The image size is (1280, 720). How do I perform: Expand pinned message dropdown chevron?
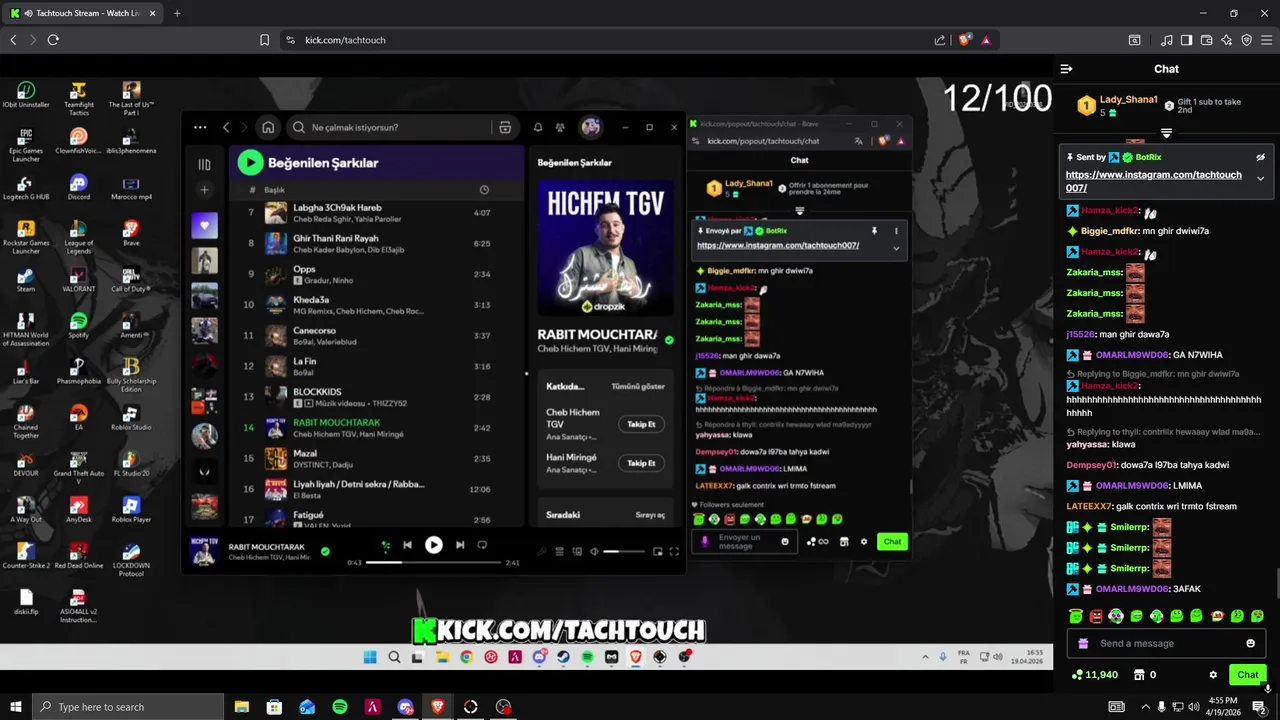(1260, 179)
